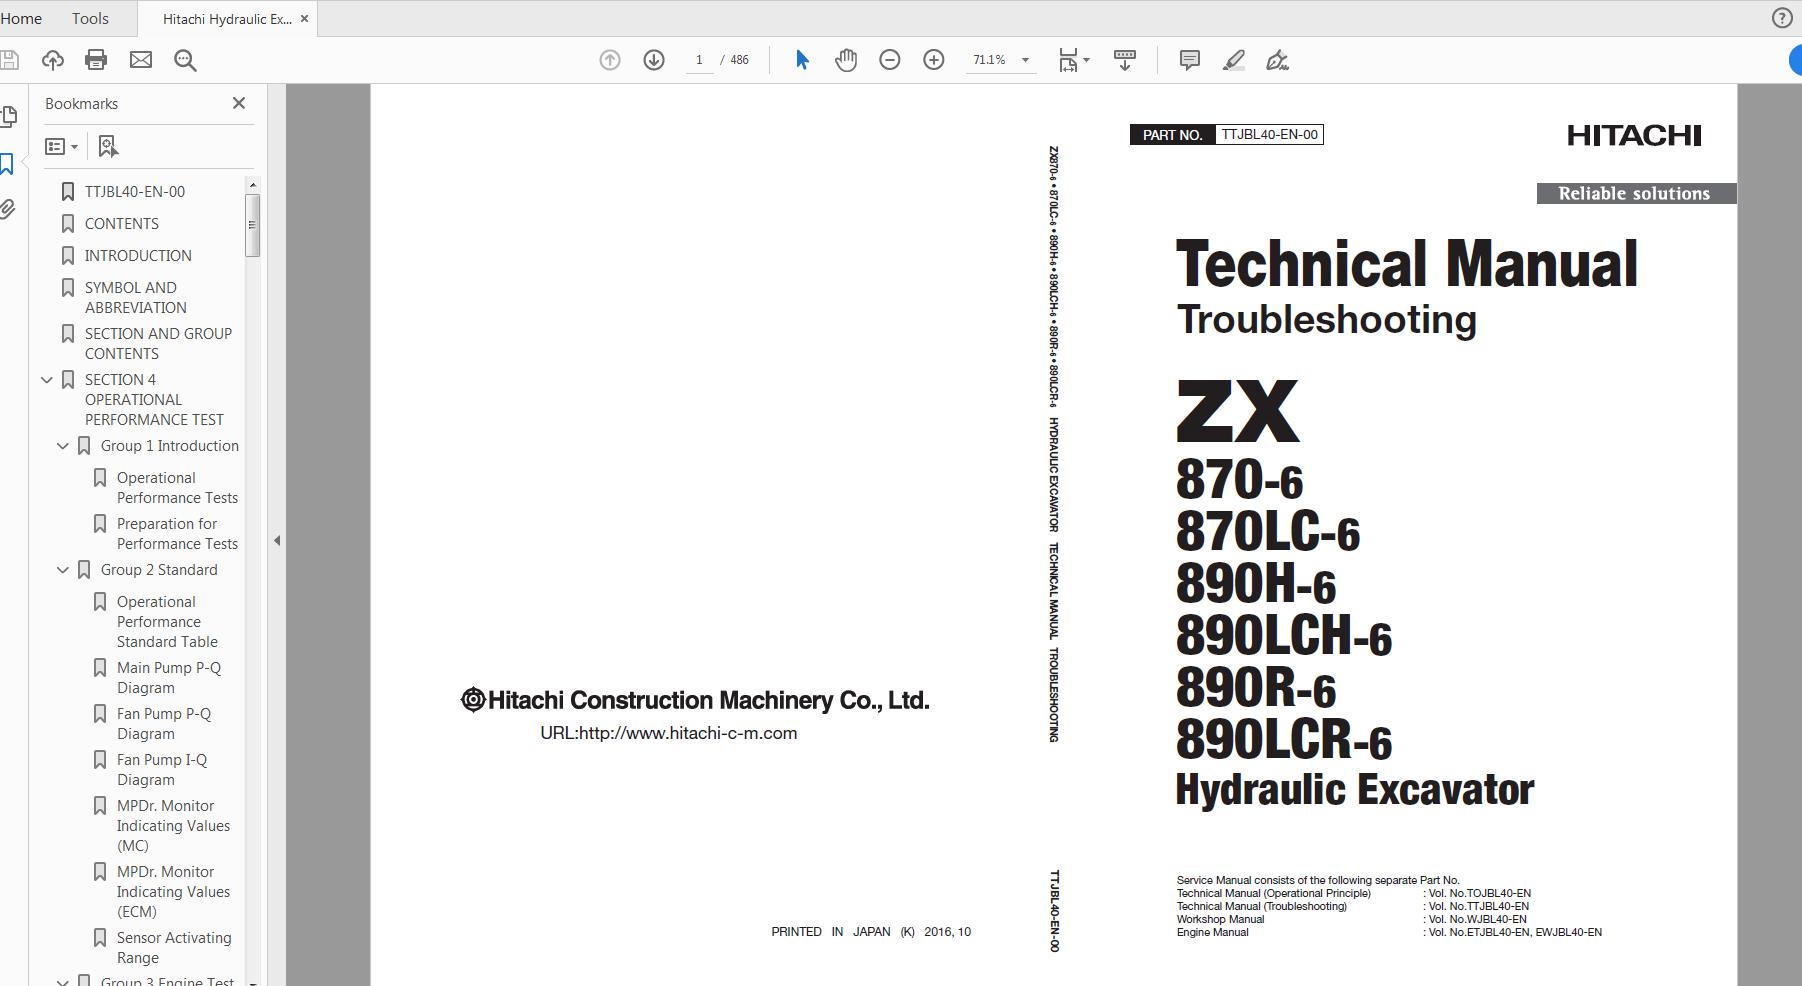Click the TTJBL40-EN-00 part number text
Viewport: 1802px width, 986px height.
point(1269,134)
